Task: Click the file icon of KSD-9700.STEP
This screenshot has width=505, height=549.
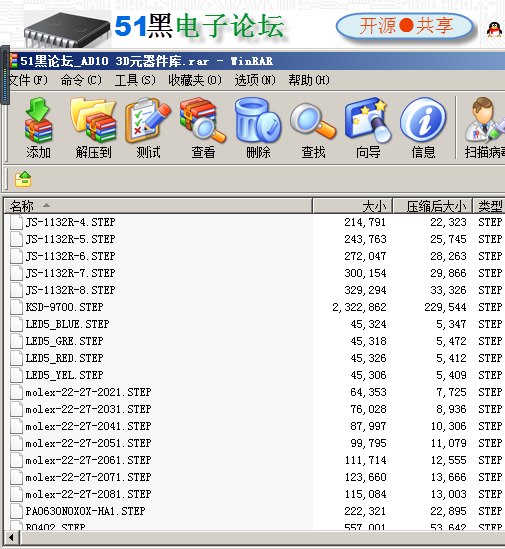Action: pyautogui.click(x=16, y=307)
